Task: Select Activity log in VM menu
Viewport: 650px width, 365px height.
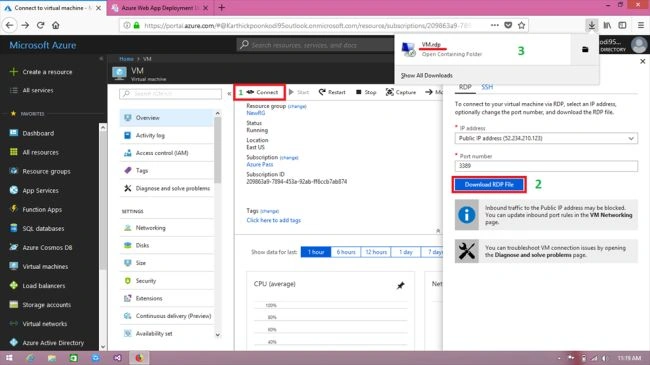Action: (167, 135)
